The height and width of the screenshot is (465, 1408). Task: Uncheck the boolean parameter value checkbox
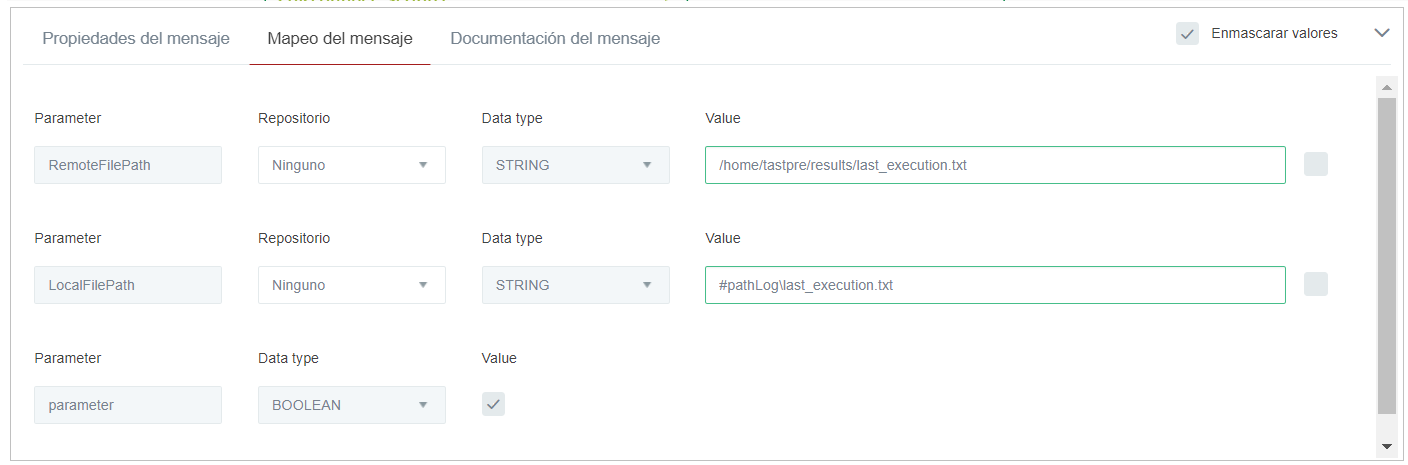[x=493, y=404]
